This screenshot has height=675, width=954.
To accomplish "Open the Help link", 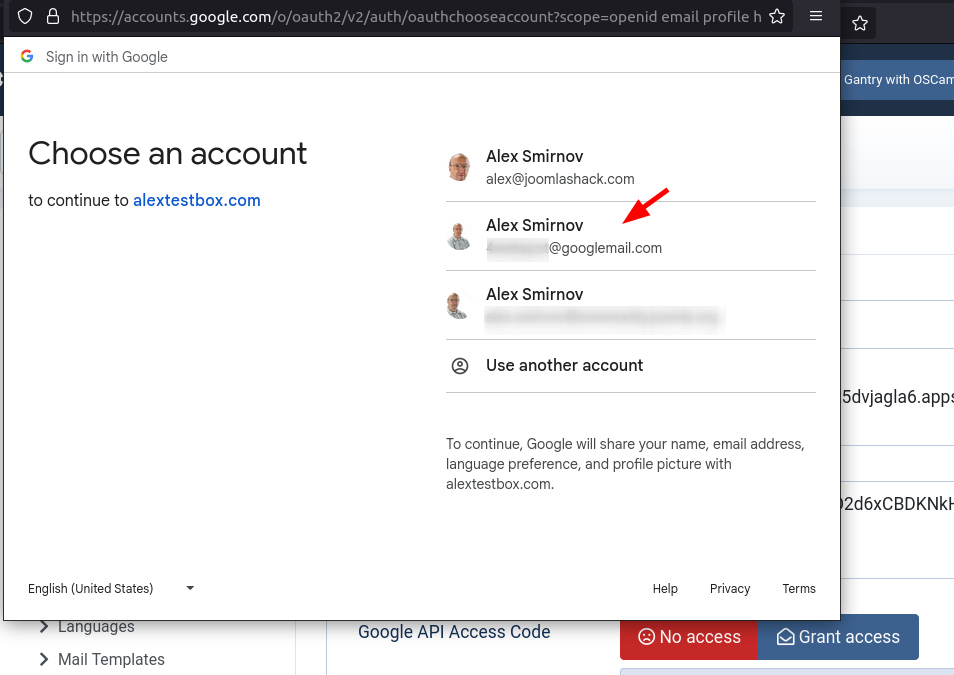I will pos(665,589).
